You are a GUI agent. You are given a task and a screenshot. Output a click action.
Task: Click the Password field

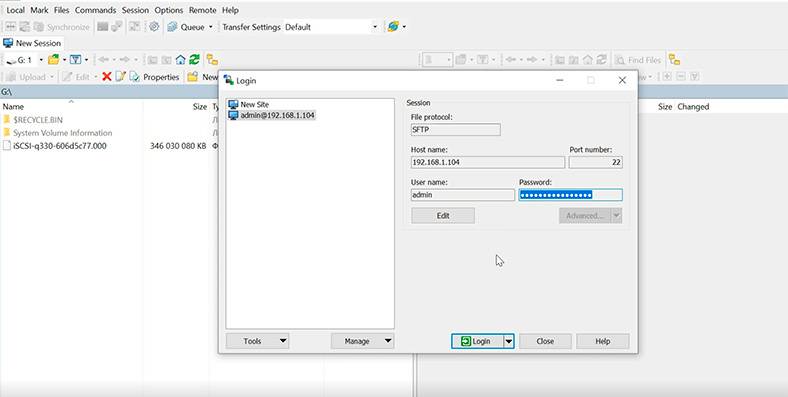(570, 195)
